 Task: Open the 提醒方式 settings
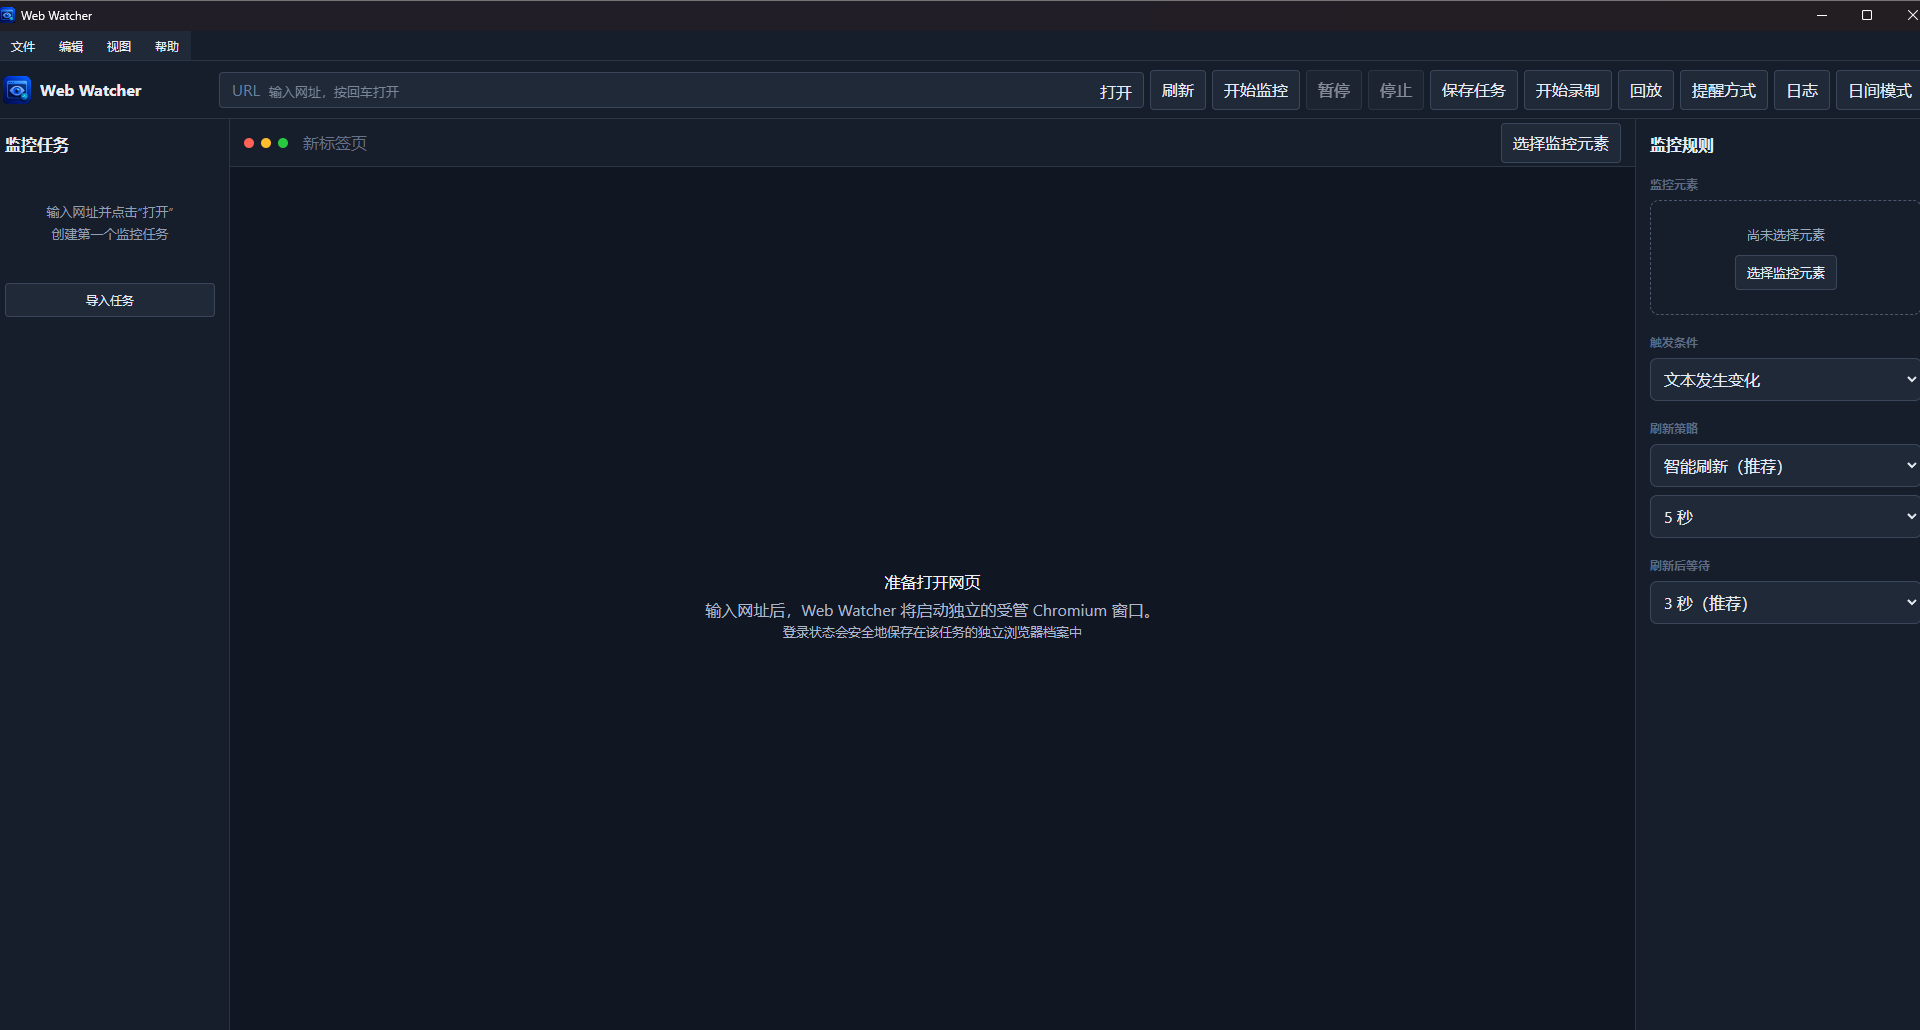(1724, 90)
